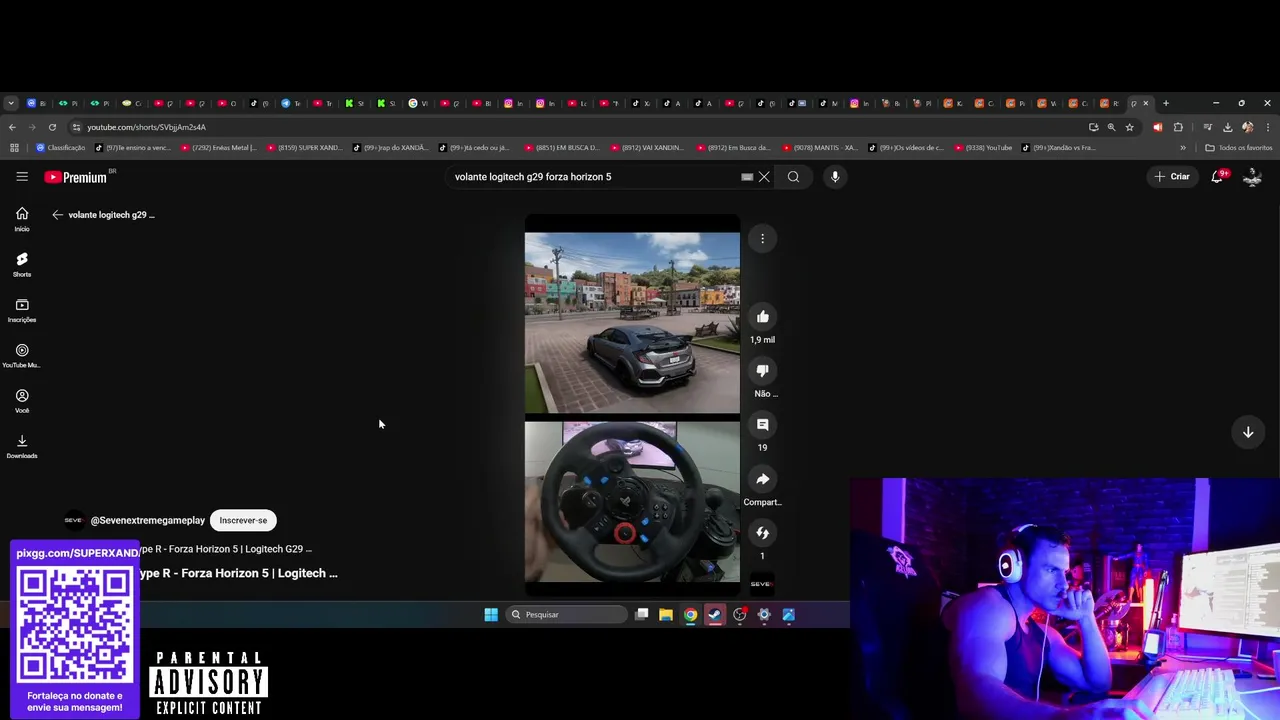Open YouTube Music from the sidebar
This screenshot has width=1280, height=720.
click(22, 356)
